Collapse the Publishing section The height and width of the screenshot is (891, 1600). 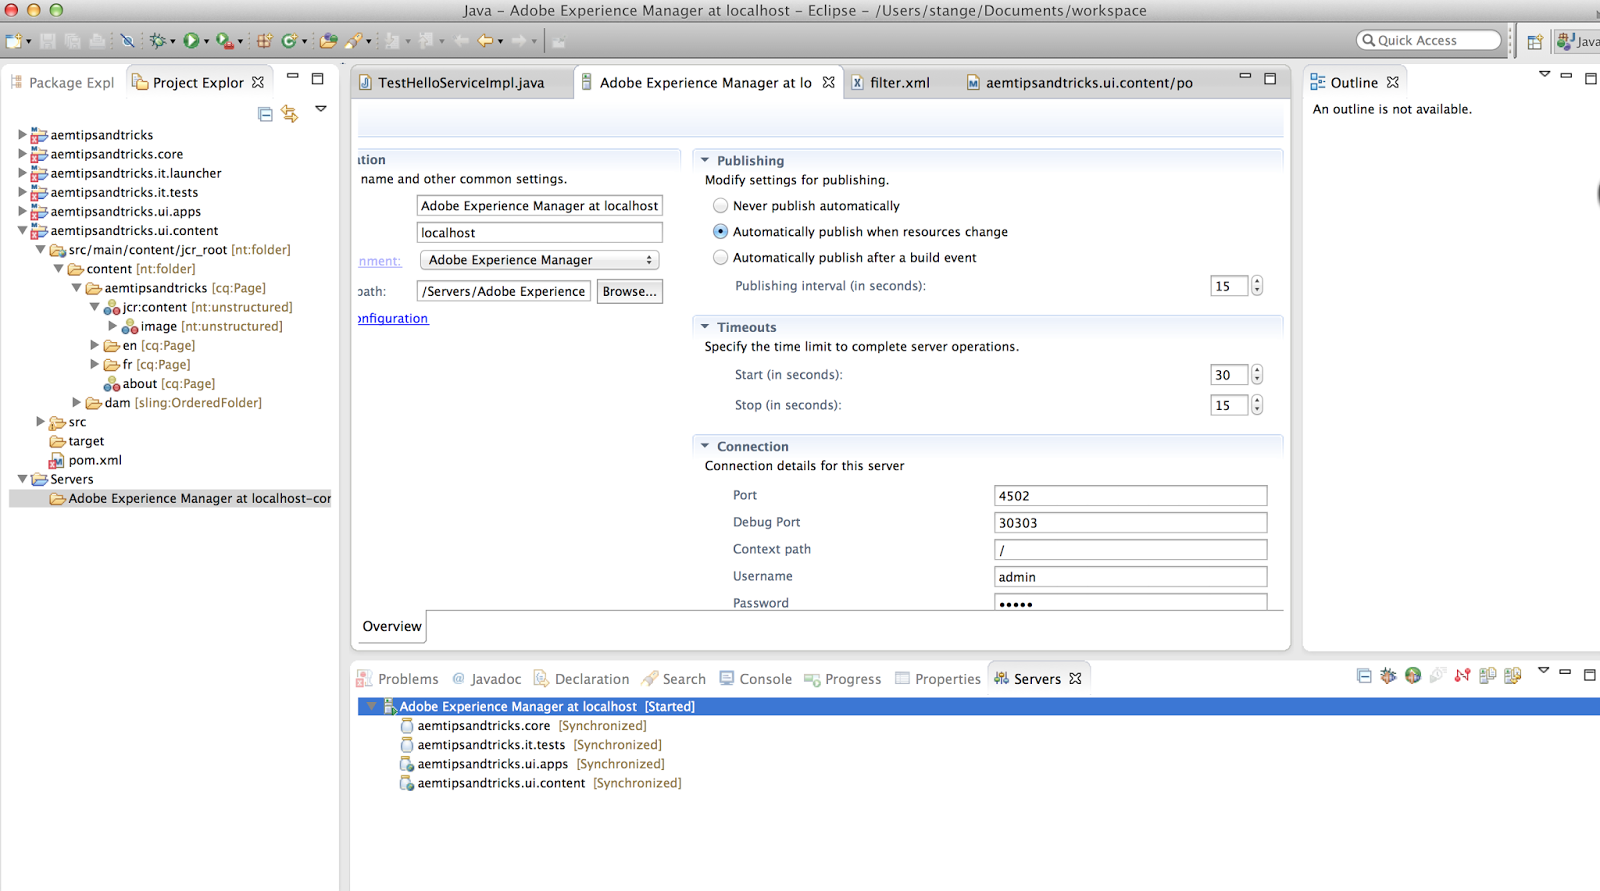(705, 160)
